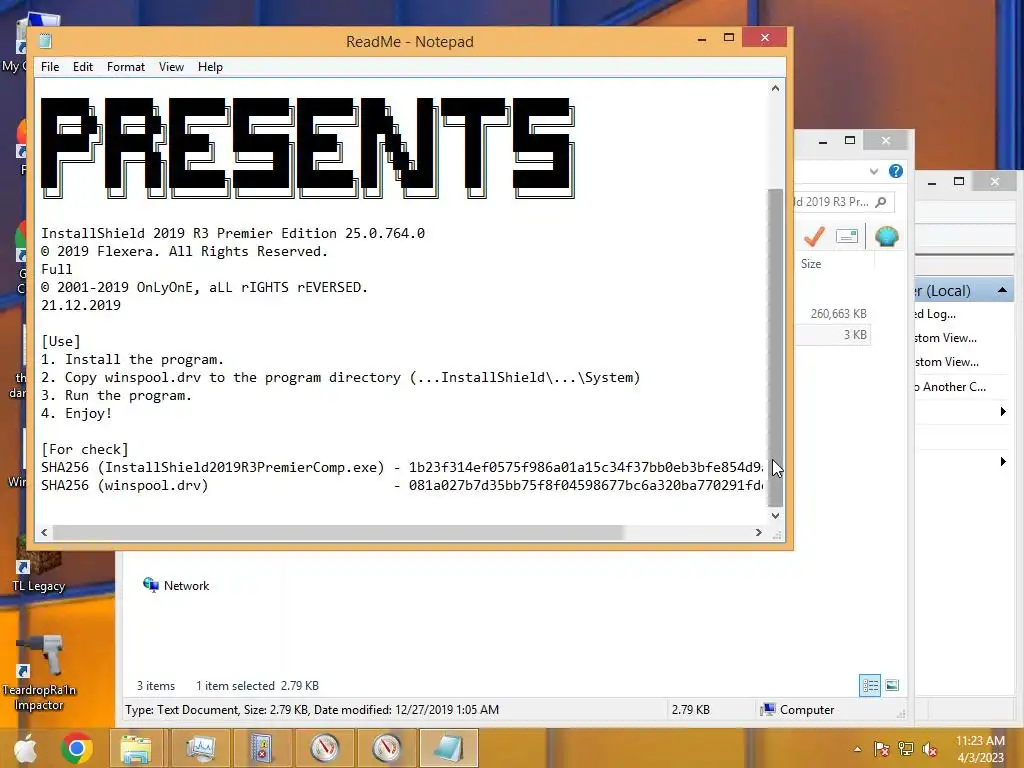1024x768 pixels.
Task: Open the first InstallShield taskbar icon
Action: coord(325,748)
